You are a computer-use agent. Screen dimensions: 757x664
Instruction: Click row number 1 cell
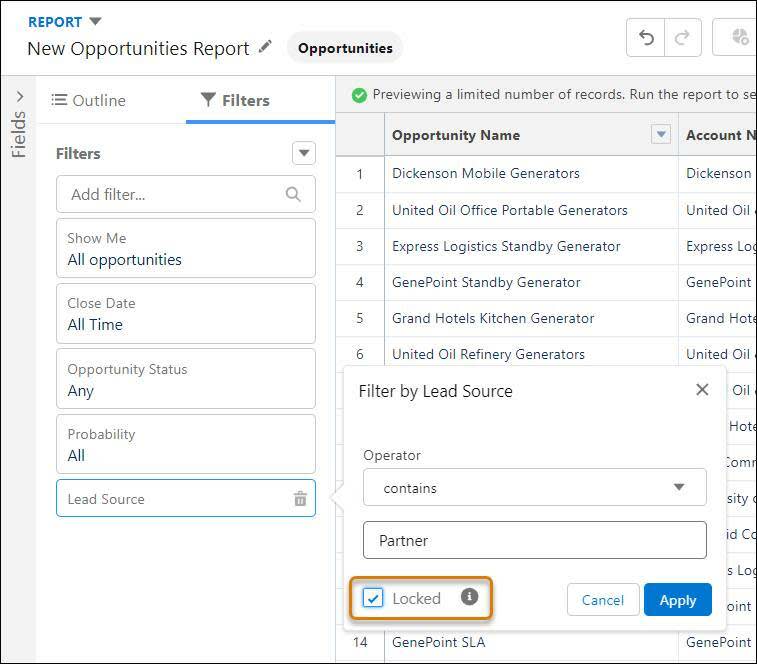pos(360,174)
